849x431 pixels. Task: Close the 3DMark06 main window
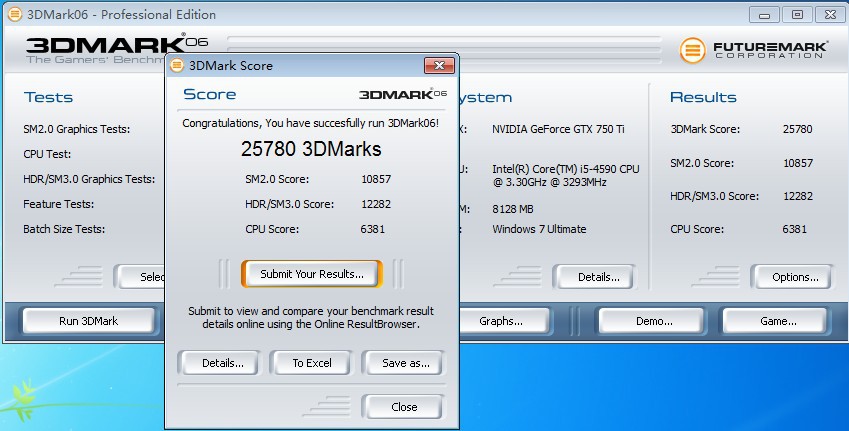(x=830, y=15)
